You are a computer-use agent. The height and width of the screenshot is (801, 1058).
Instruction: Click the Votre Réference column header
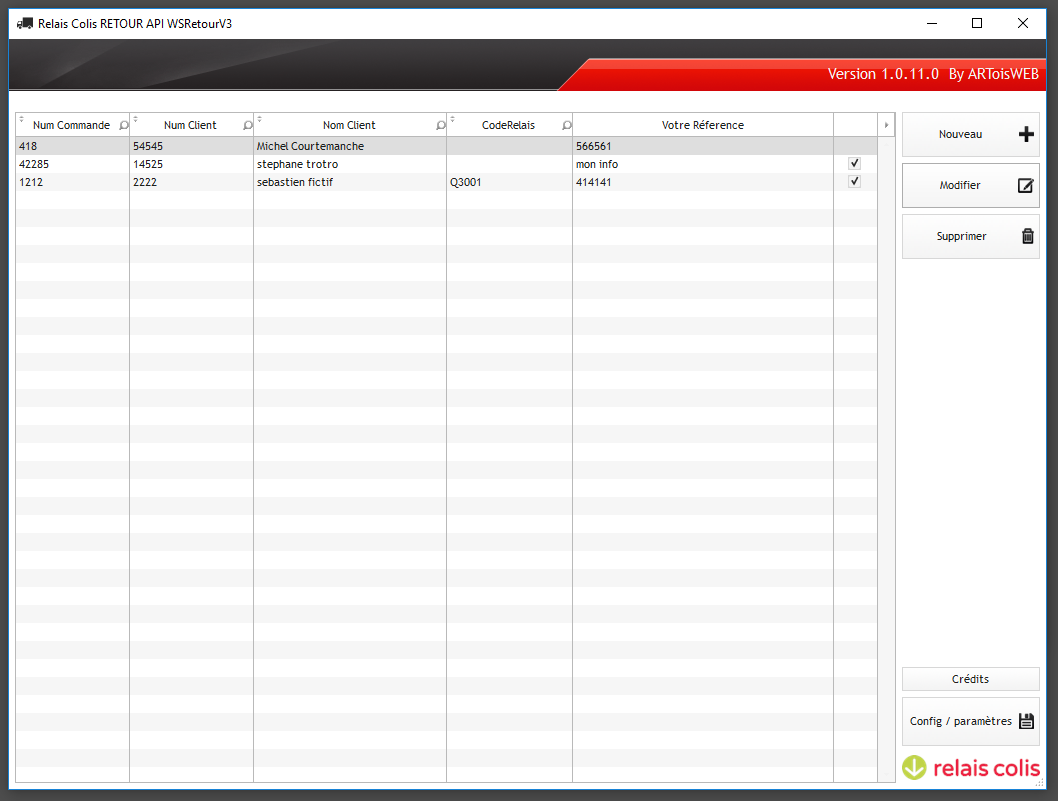702,125
